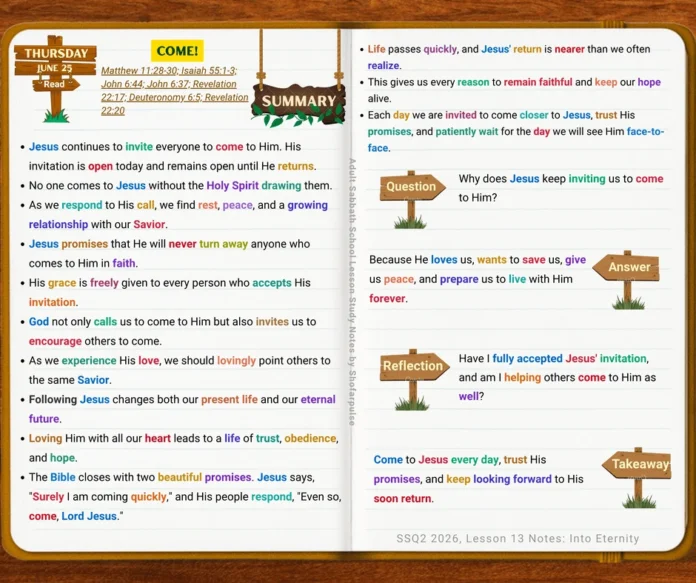Click the red word 'forever' in the answer
The image size is (696, 583).
387,298
